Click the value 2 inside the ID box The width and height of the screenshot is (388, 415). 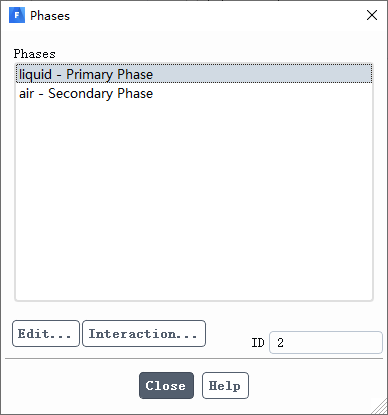280,343
